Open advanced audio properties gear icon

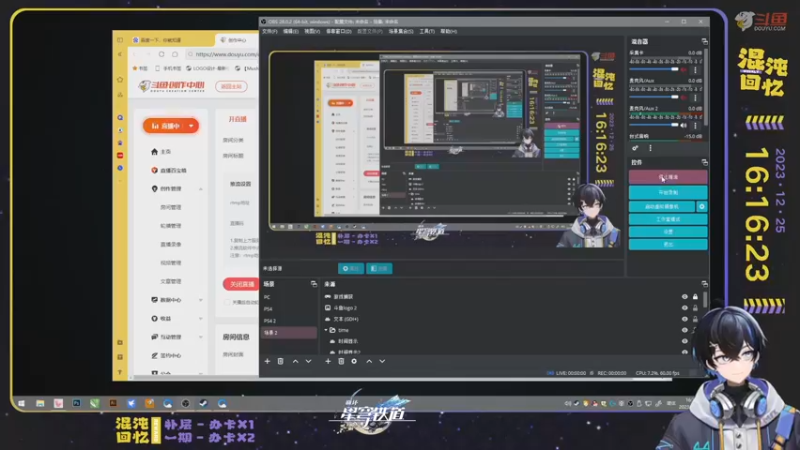click(x=635, y=148)
